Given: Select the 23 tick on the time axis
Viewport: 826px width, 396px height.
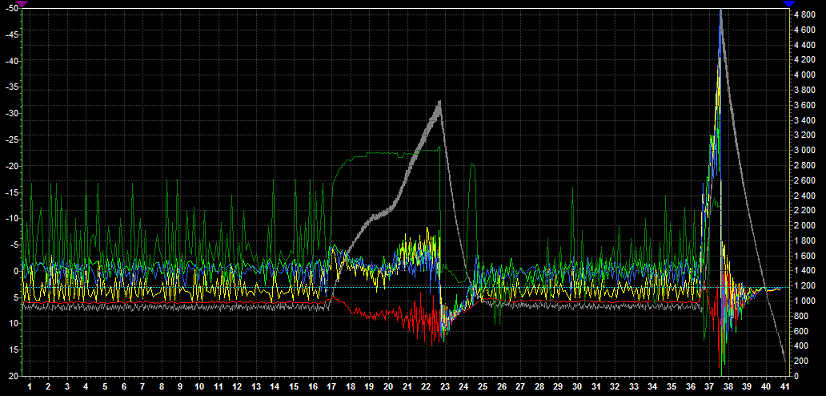Looking at the screenshot, I should [445, 386].
